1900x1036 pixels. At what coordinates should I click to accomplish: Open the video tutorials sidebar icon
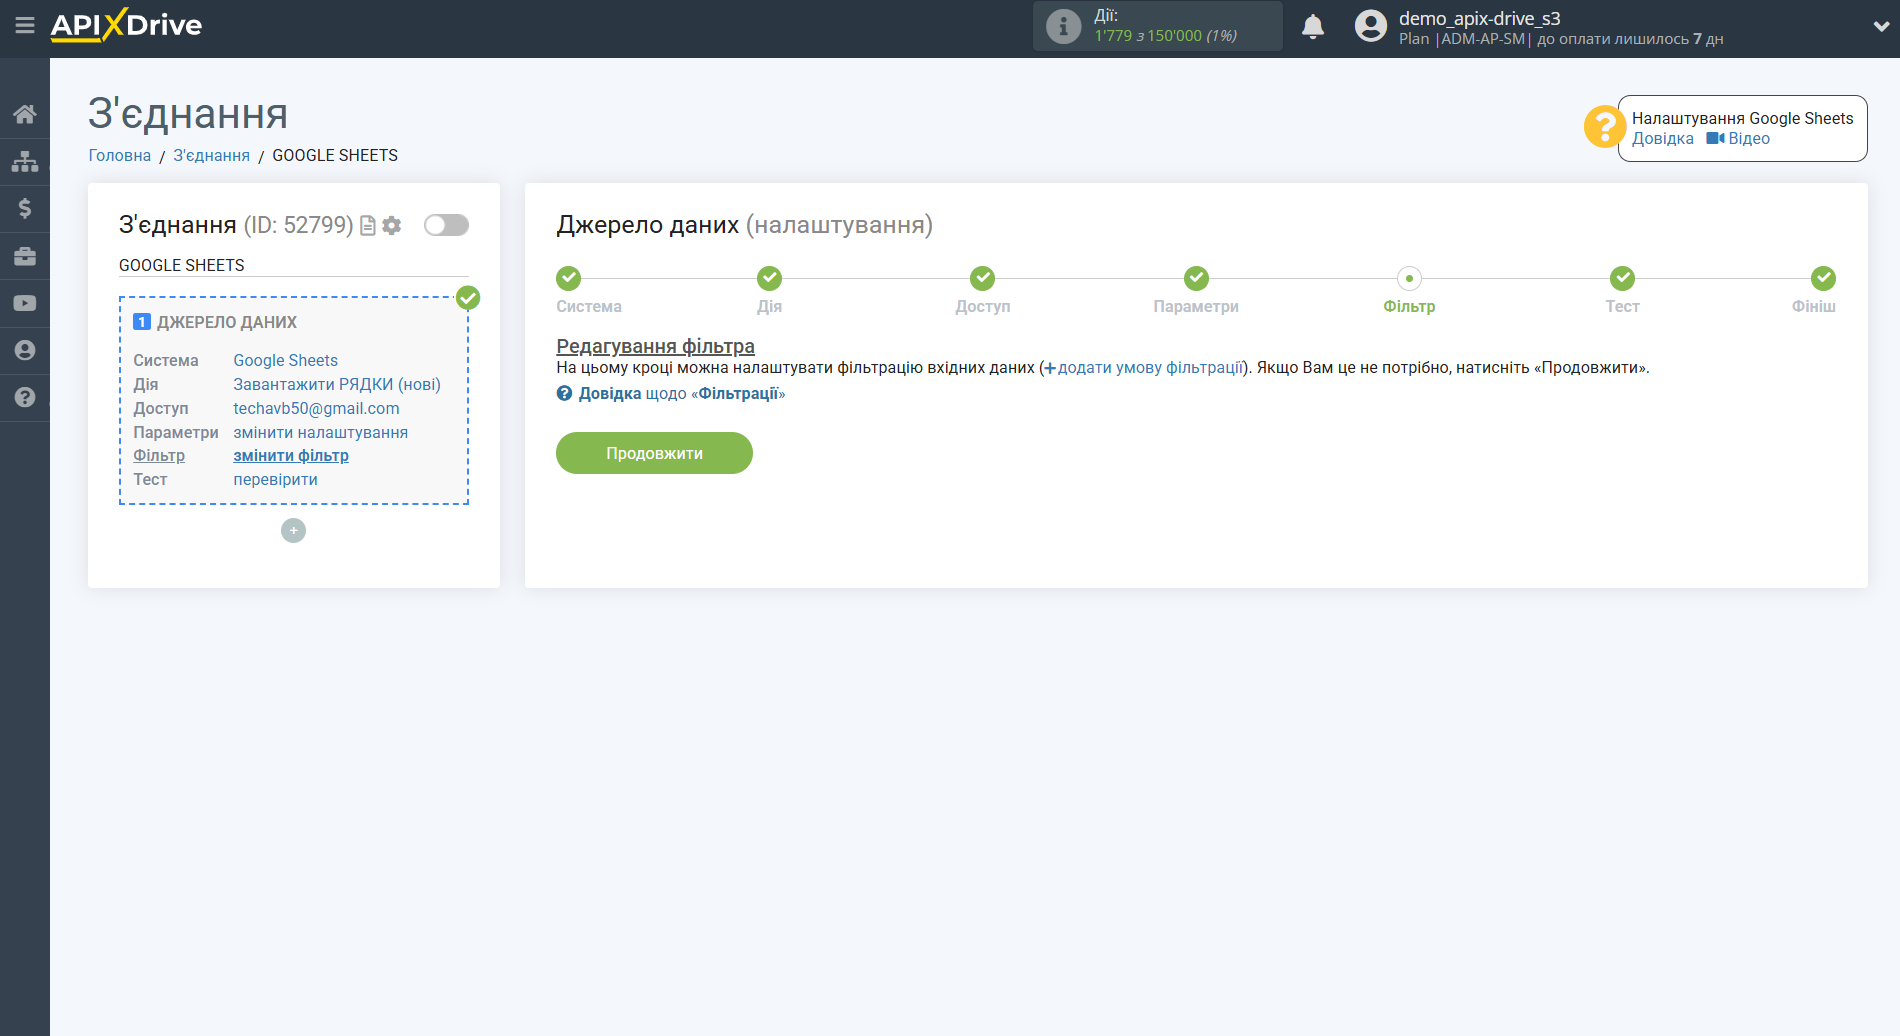[x=25, y=303]
